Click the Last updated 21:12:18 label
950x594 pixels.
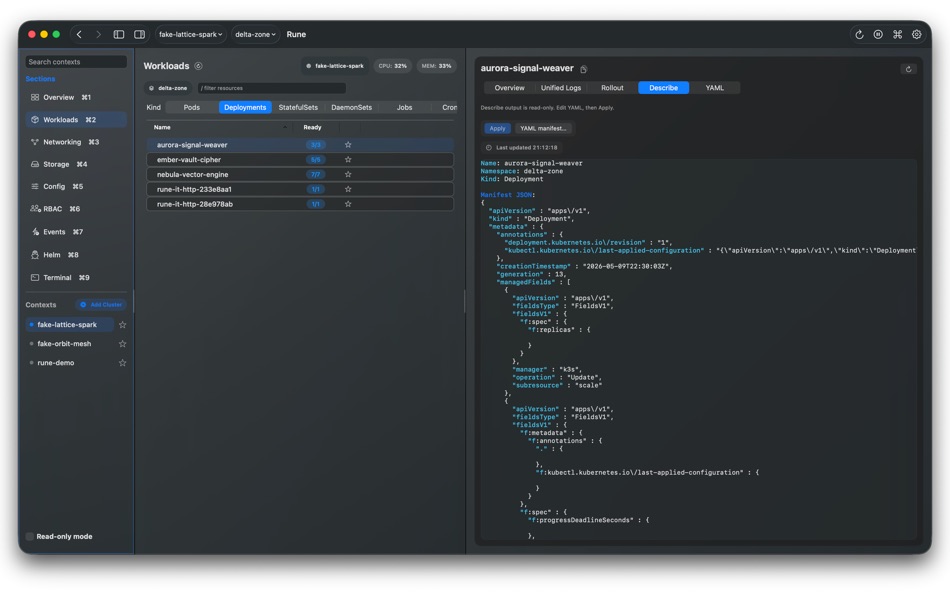point(521,148)
